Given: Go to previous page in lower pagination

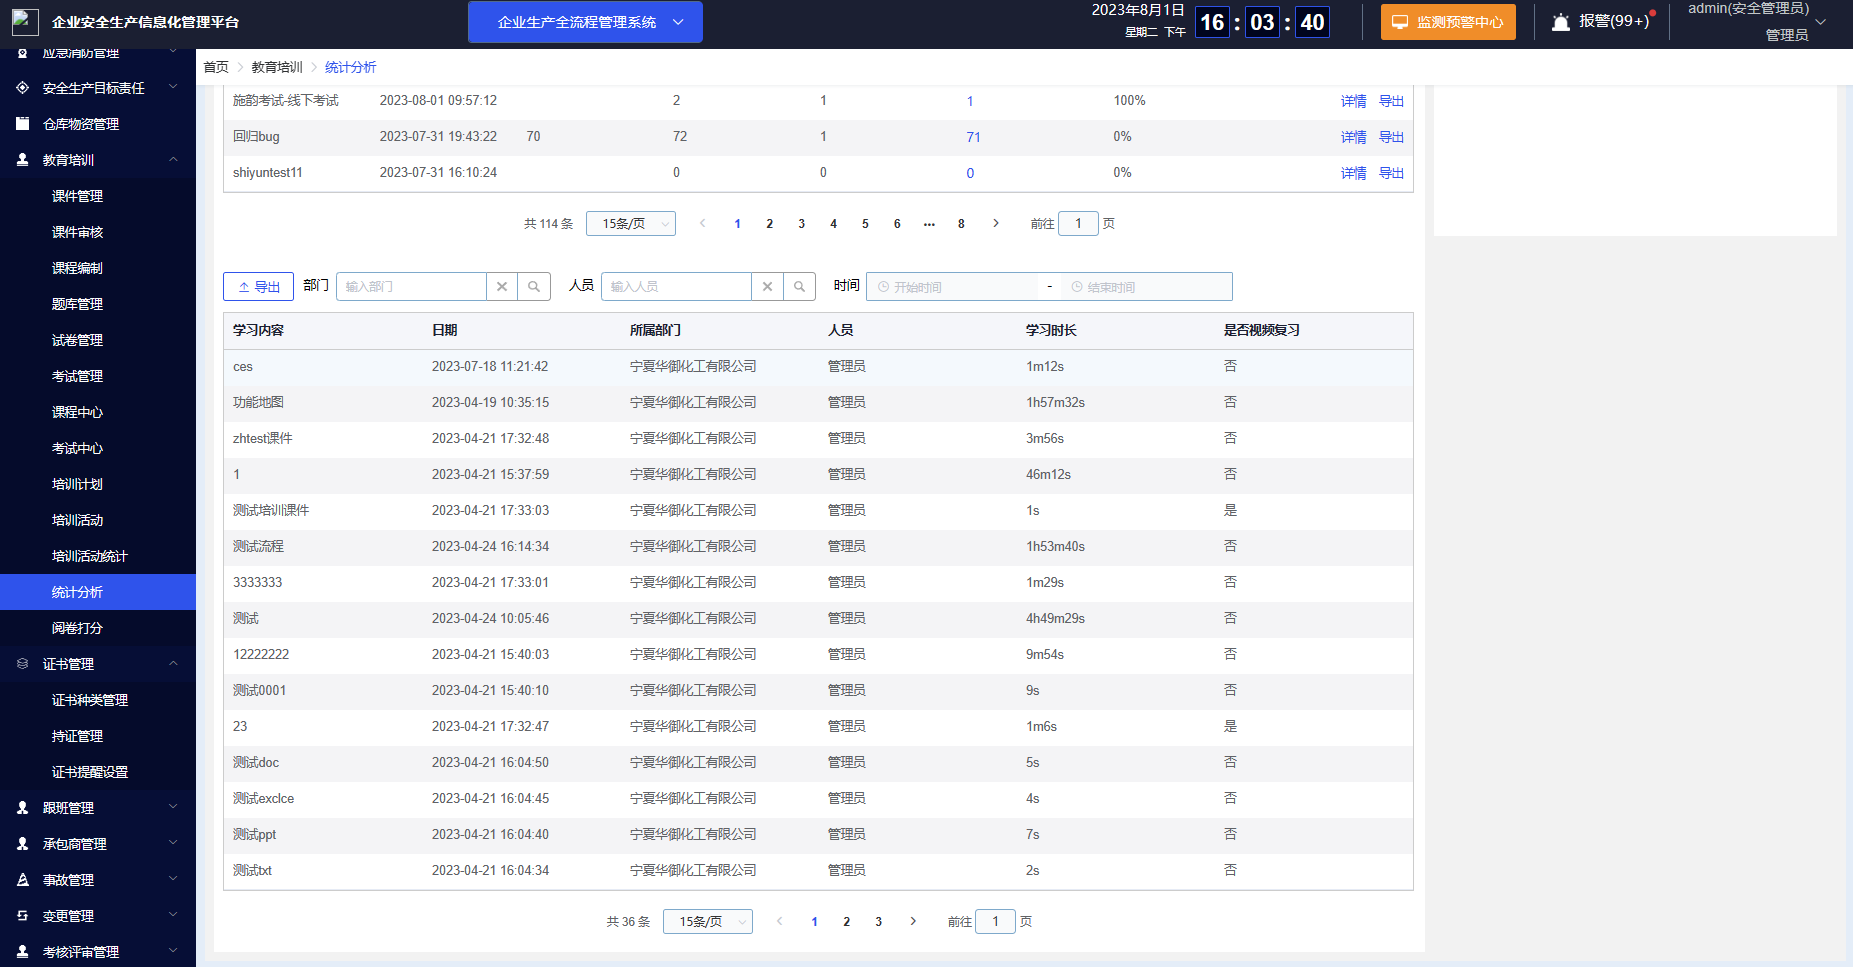Looking at the screenshot, I should click(x=780, y=922).
